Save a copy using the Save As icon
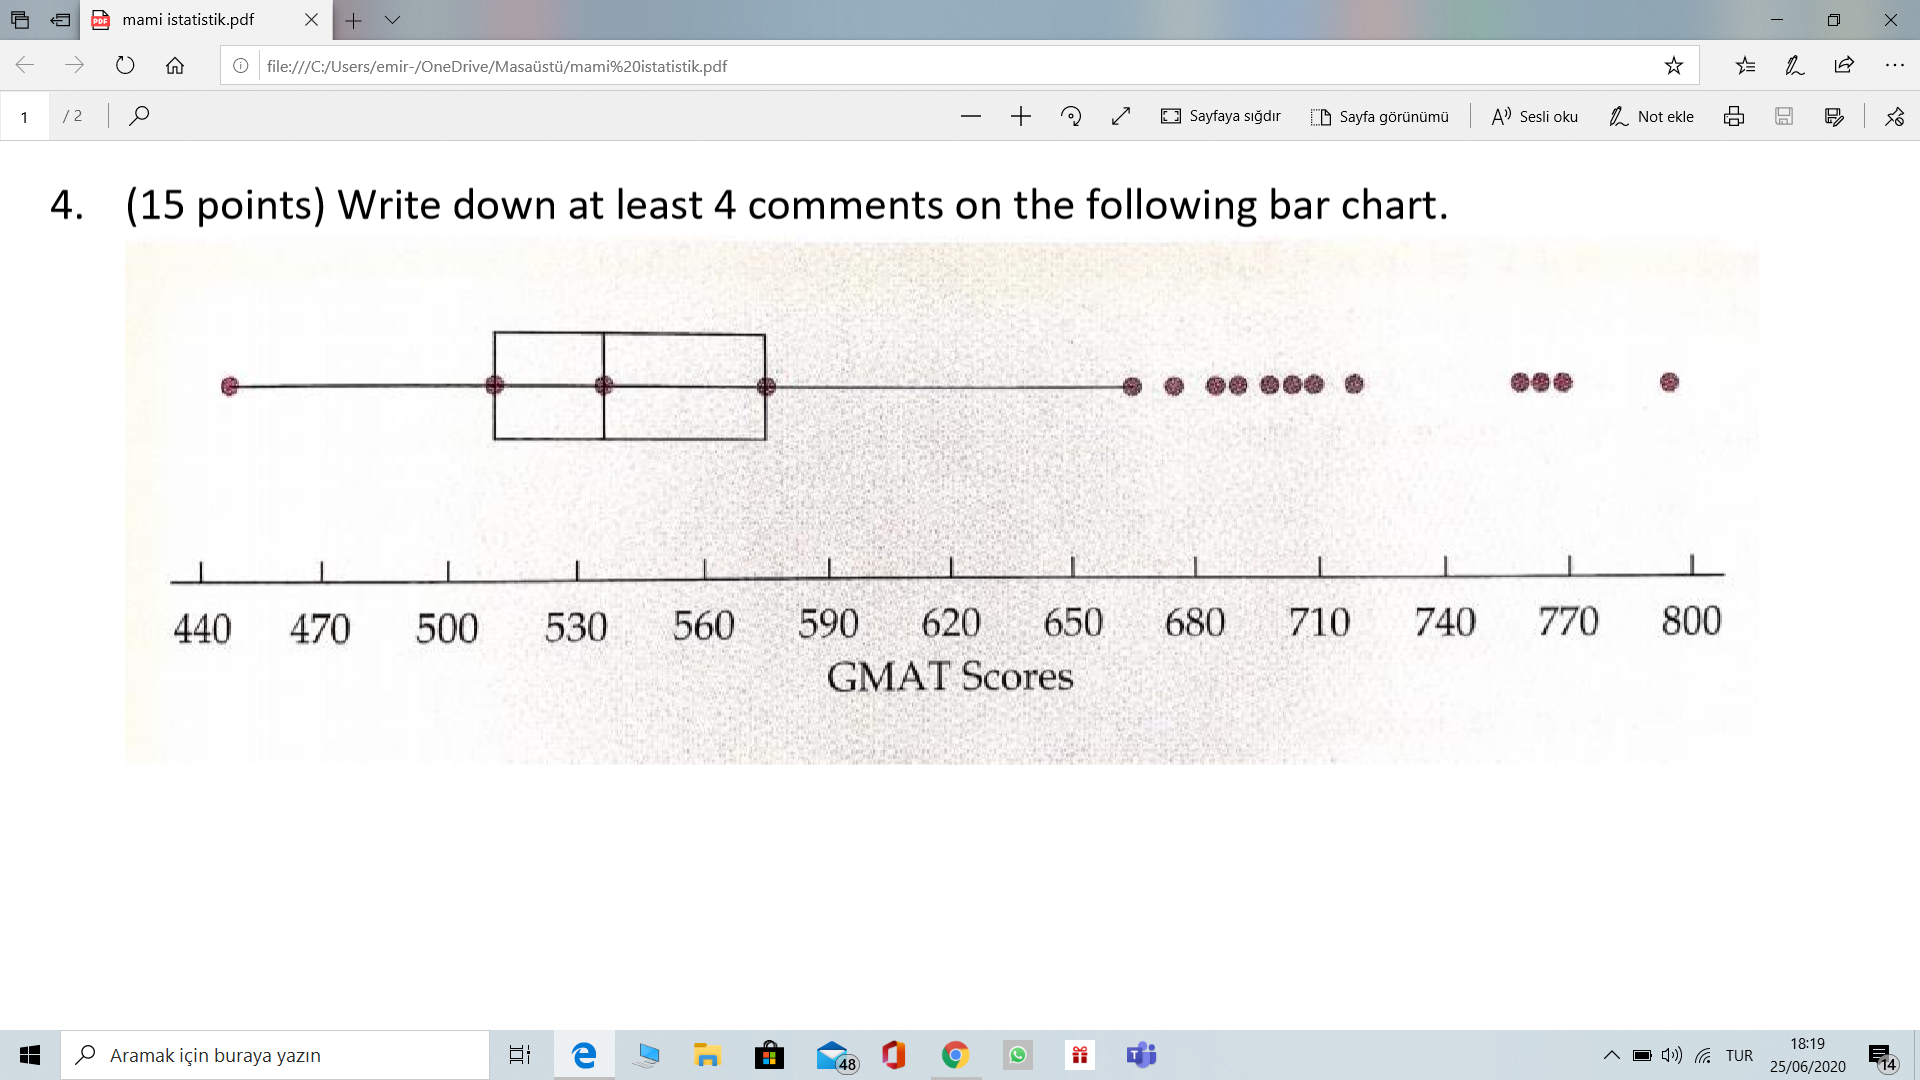Viewport: 1920px width, 1080px height. [1833, 116]
